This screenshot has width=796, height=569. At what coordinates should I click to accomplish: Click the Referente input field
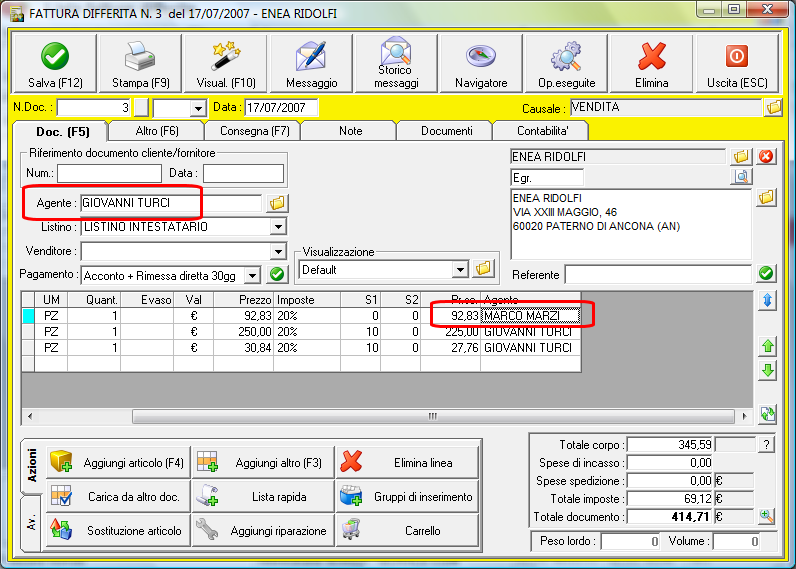(658, 275)
